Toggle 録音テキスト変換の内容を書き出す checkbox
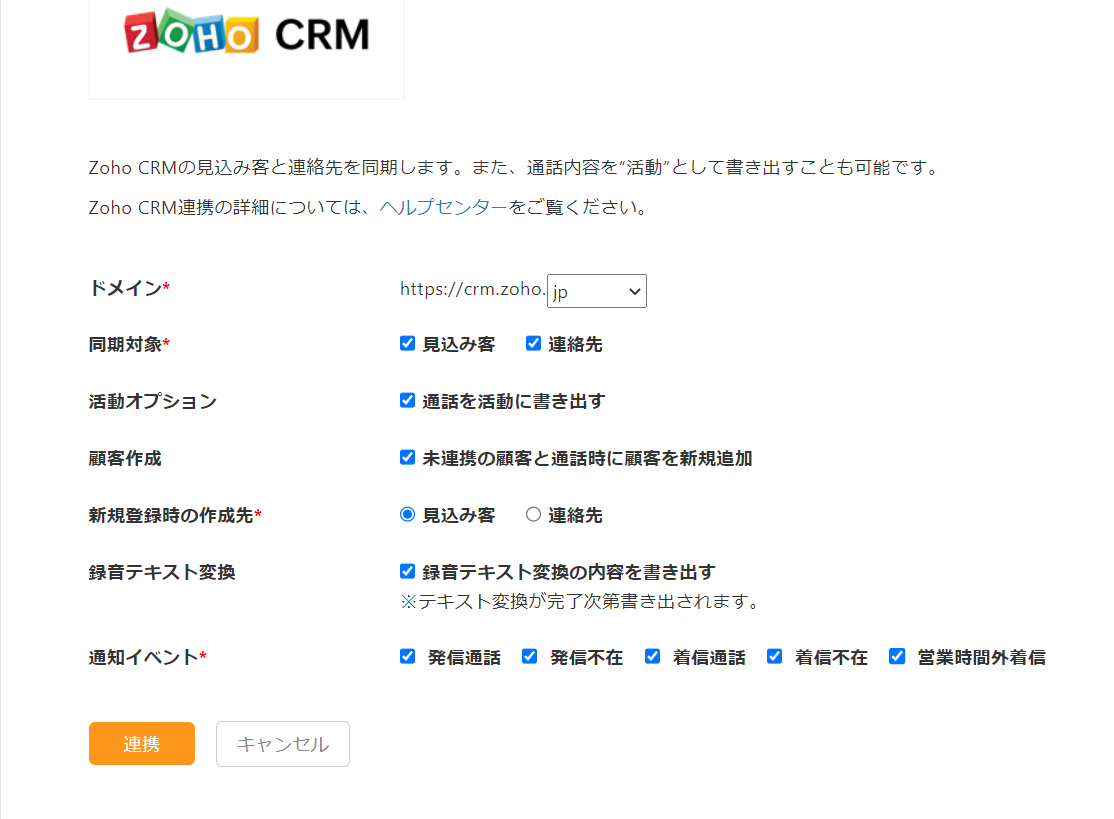The width and height of the screenshot is (1114, 819). pos(407,571)
